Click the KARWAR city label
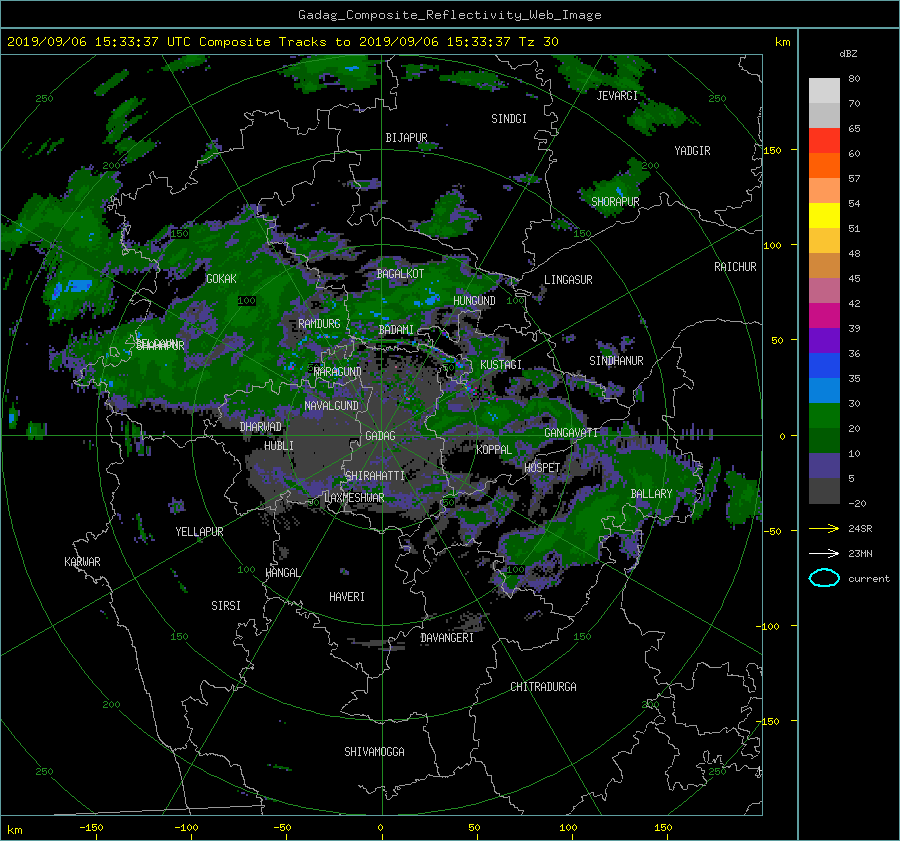Viewport: 900px width, 841px height. point(82,561)
